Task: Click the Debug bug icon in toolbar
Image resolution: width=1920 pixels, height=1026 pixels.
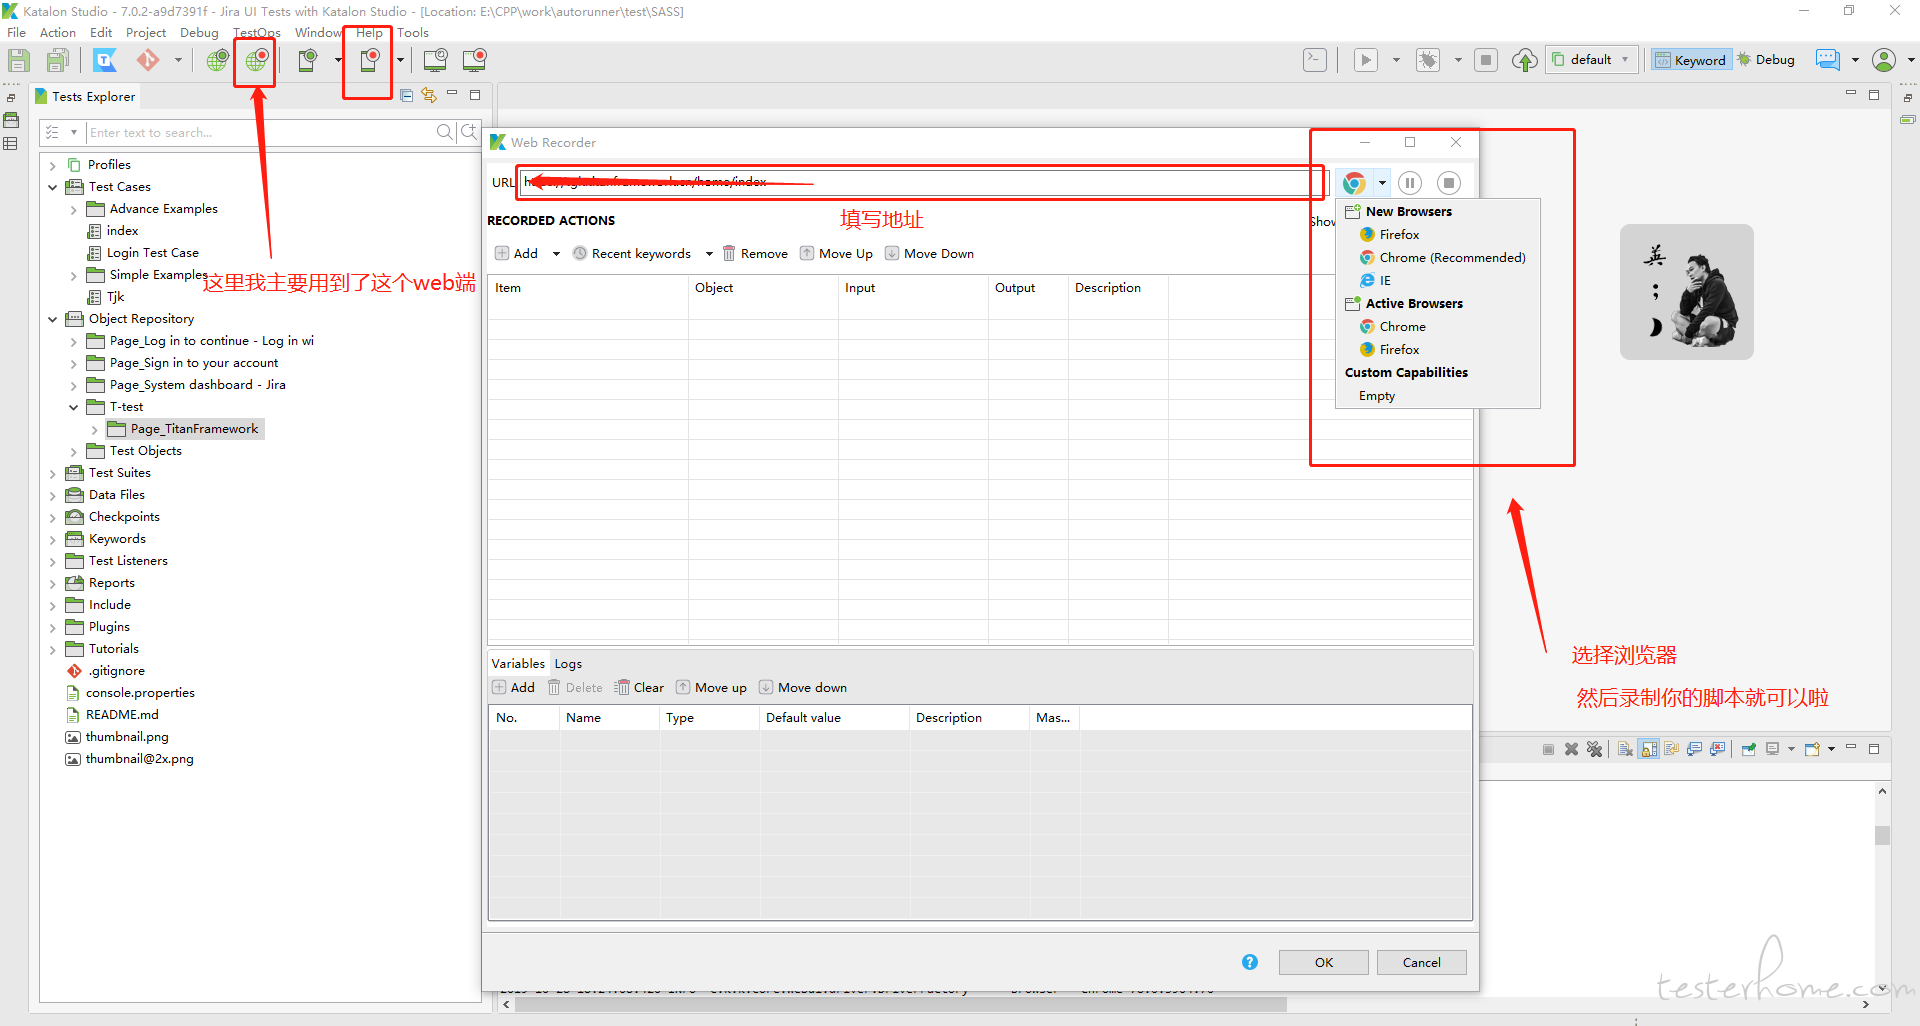Action: click(1428, 60)
